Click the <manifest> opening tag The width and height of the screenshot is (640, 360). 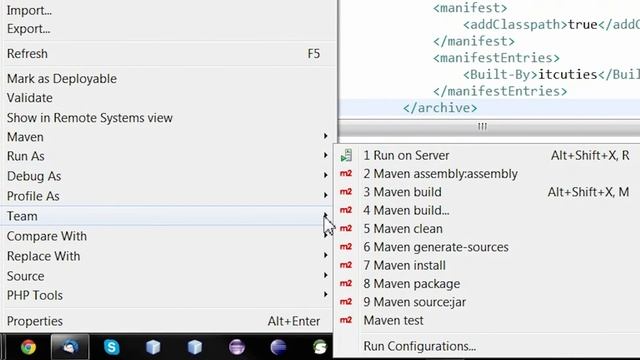point(470,8)
